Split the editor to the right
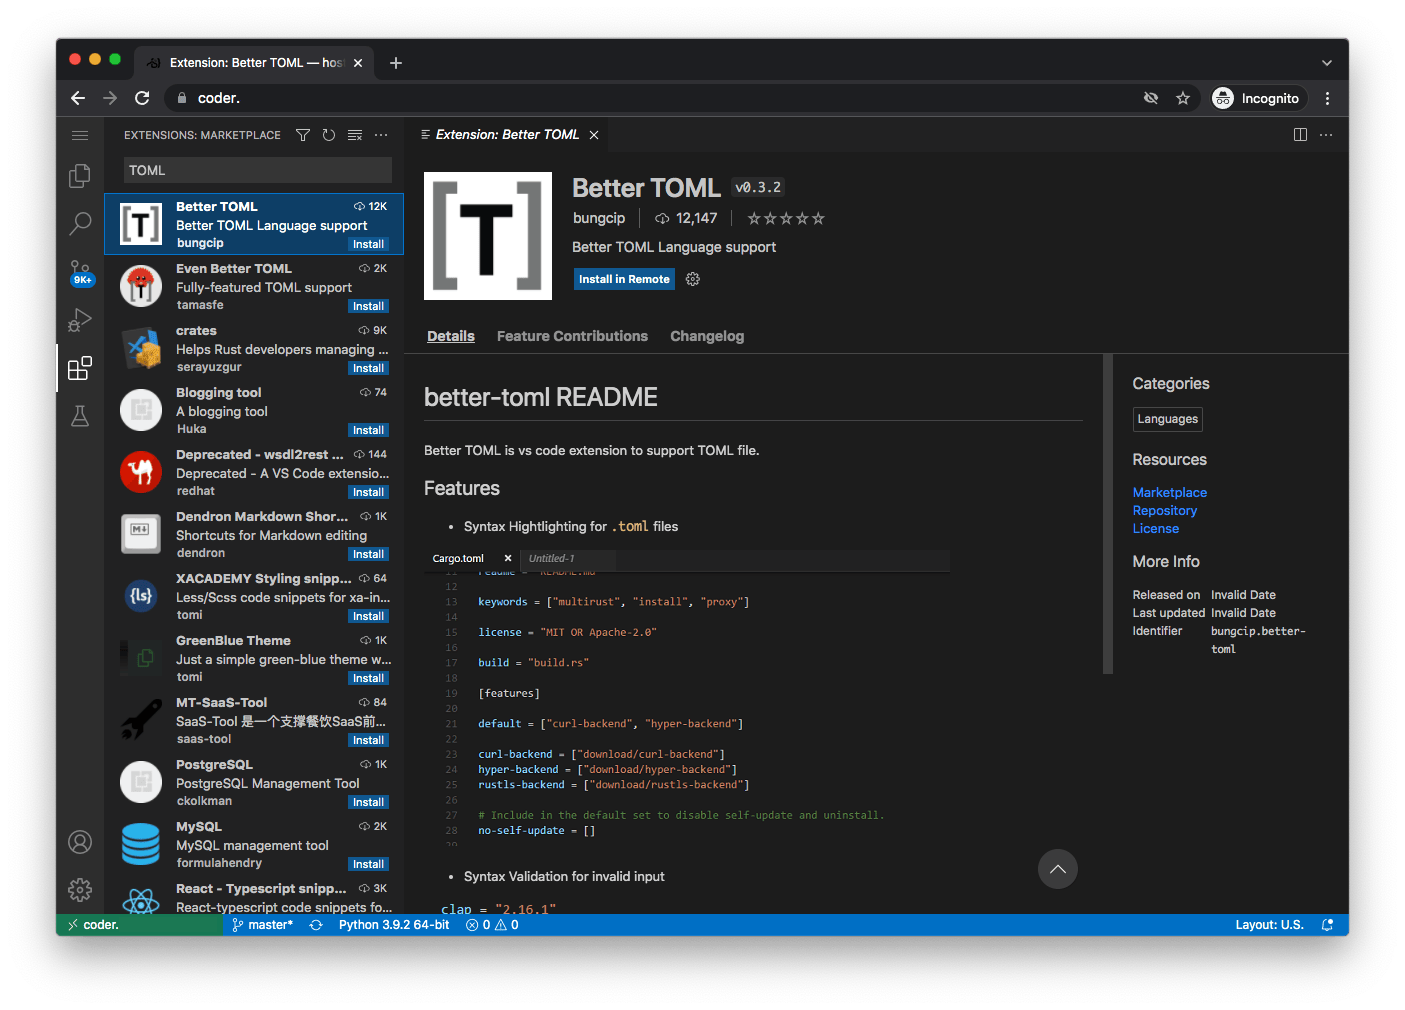This screenshot has height=1010, width=1405. pyautogui.click(x=1300, y=135)
